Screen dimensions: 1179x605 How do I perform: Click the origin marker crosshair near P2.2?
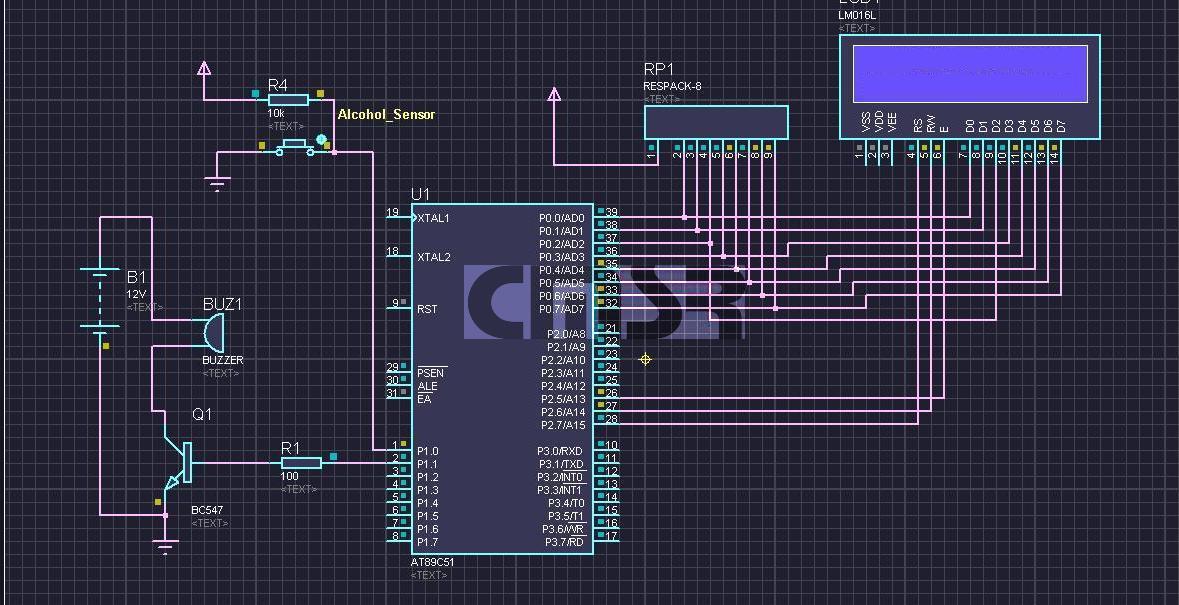point(645,359)
